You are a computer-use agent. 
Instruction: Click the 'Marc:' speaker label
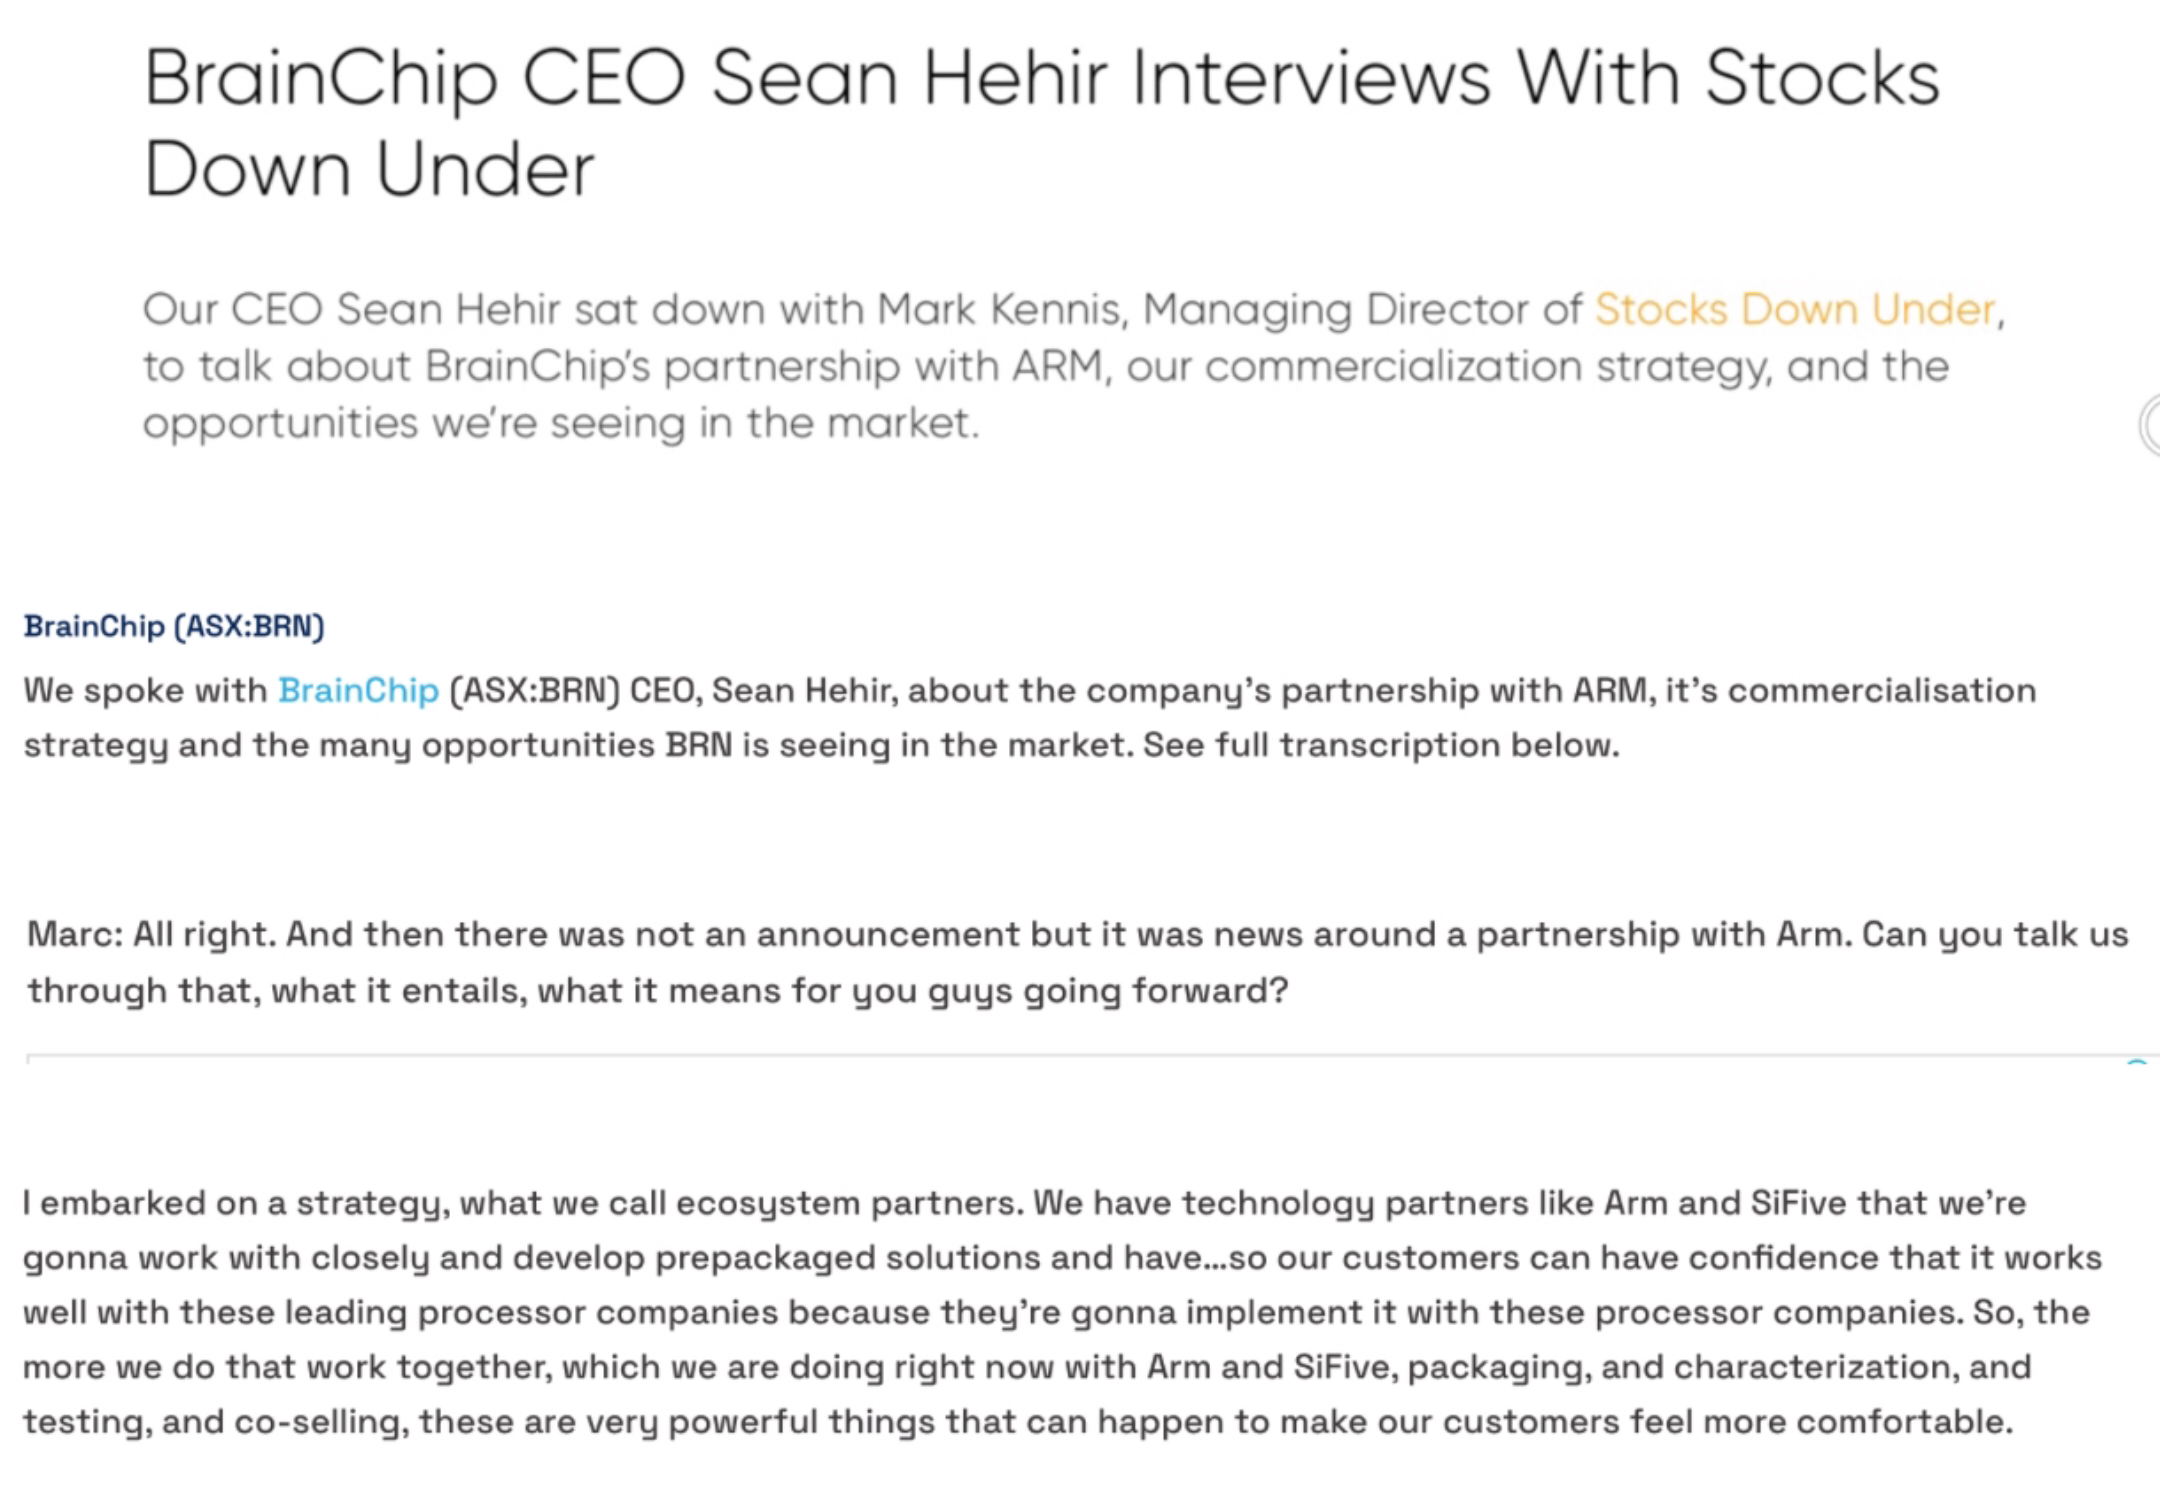coord(75,935)
